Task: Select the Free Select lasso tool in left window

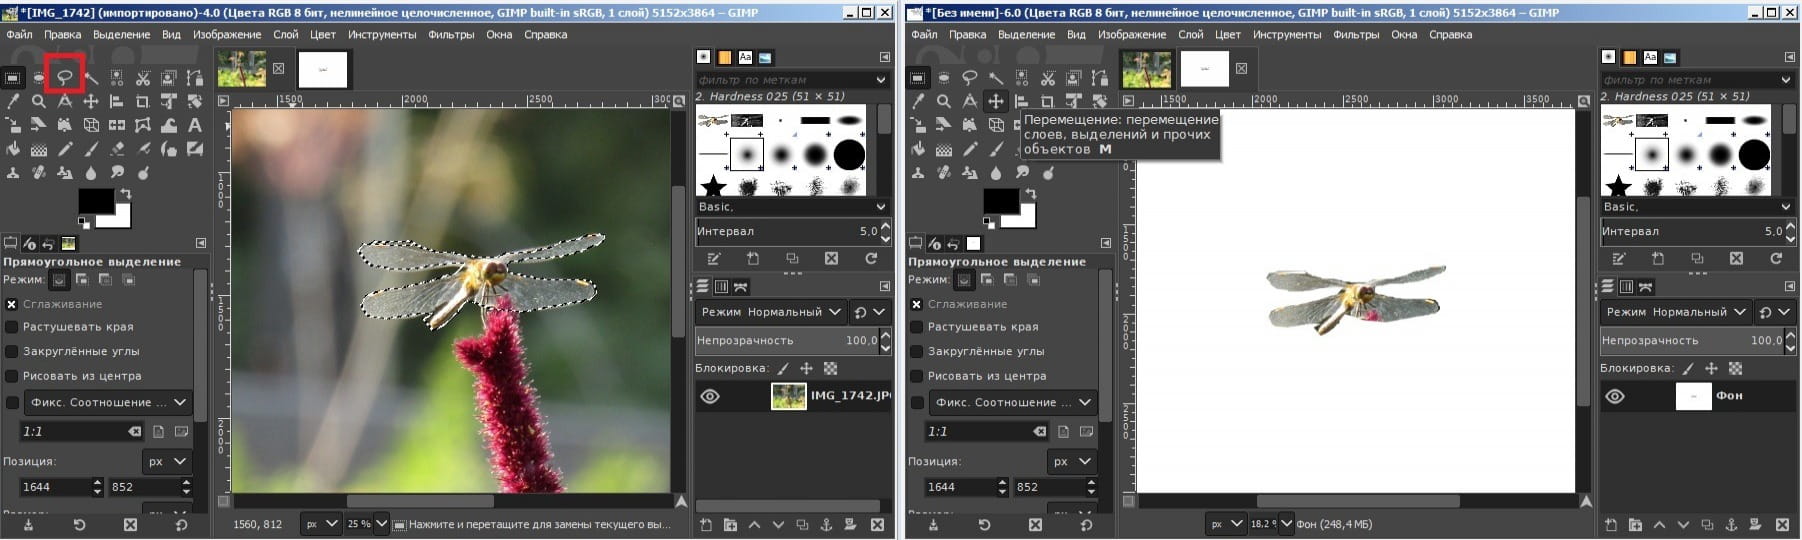Action: [x=65, y=77]
